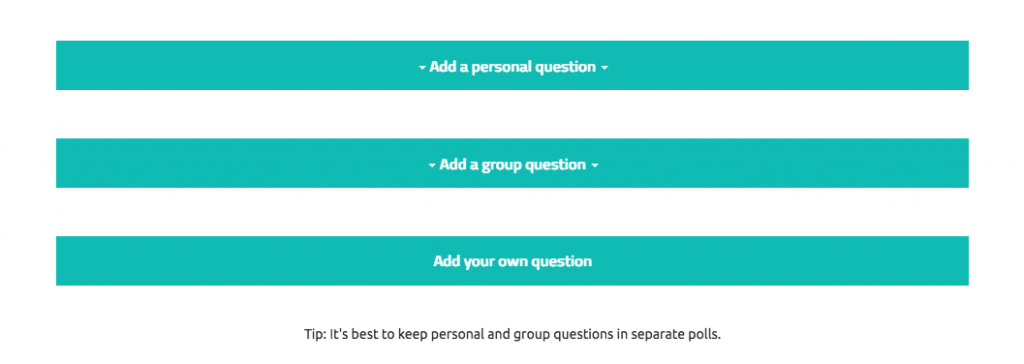The height and width of the screenshot is (364, 1024).
Task: Click the left caret beside 'Add a personal question'
Action: pyautogui.click(x=422, y=68)
